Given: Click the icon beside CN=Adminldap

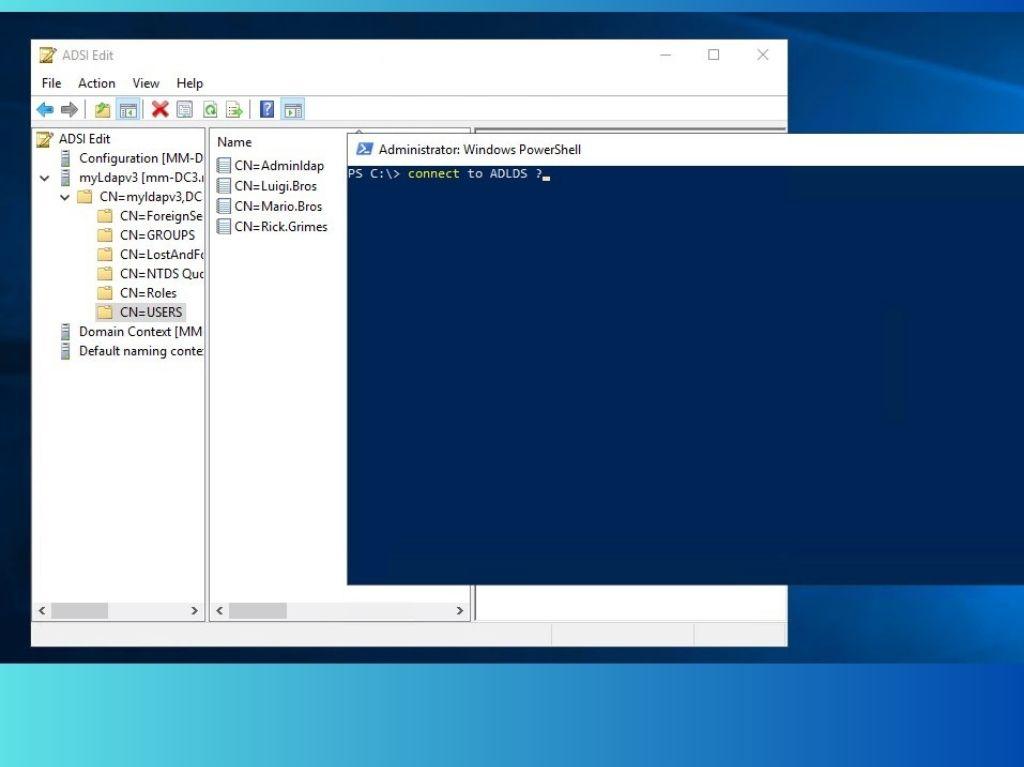Looking at the screenshot, I should [224, 166].
